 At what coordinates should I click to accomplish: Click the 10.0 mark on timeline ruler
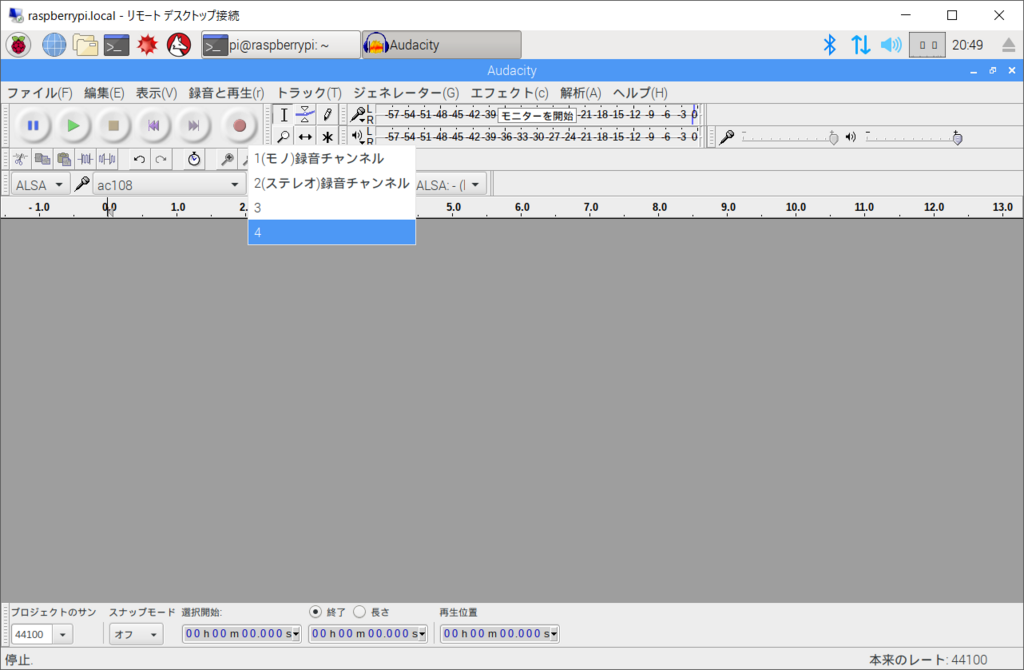click(x=795, y=207)
